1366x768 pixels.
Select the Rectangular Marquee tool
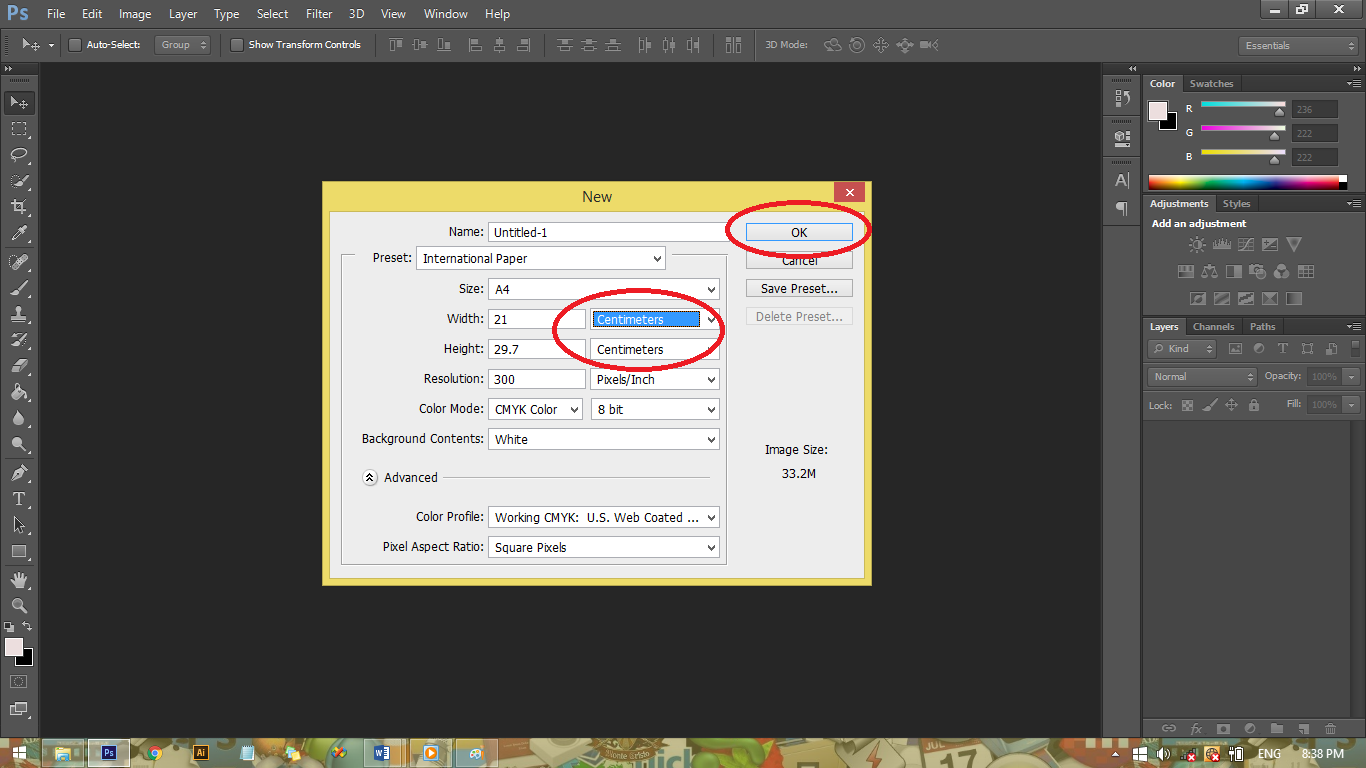coord(19,129)
